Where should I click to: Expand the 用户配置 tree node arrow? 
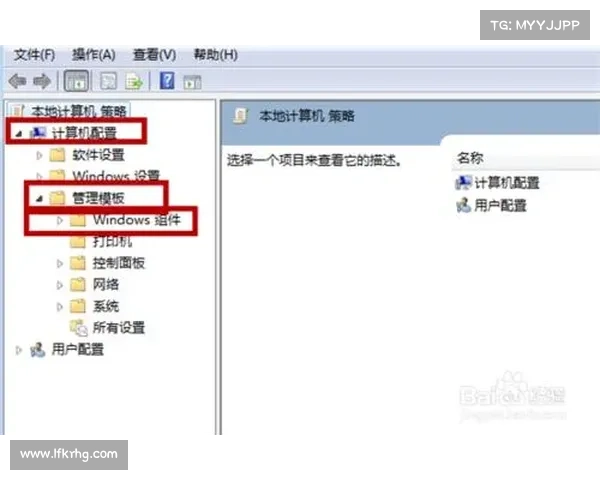click(18, 350)
